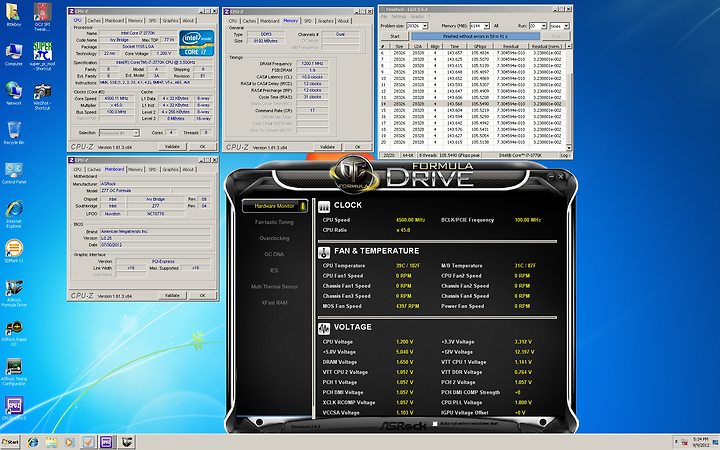
Task: Open the File menu in LinX
Action: pyautogui.click(x=384, y=17)
